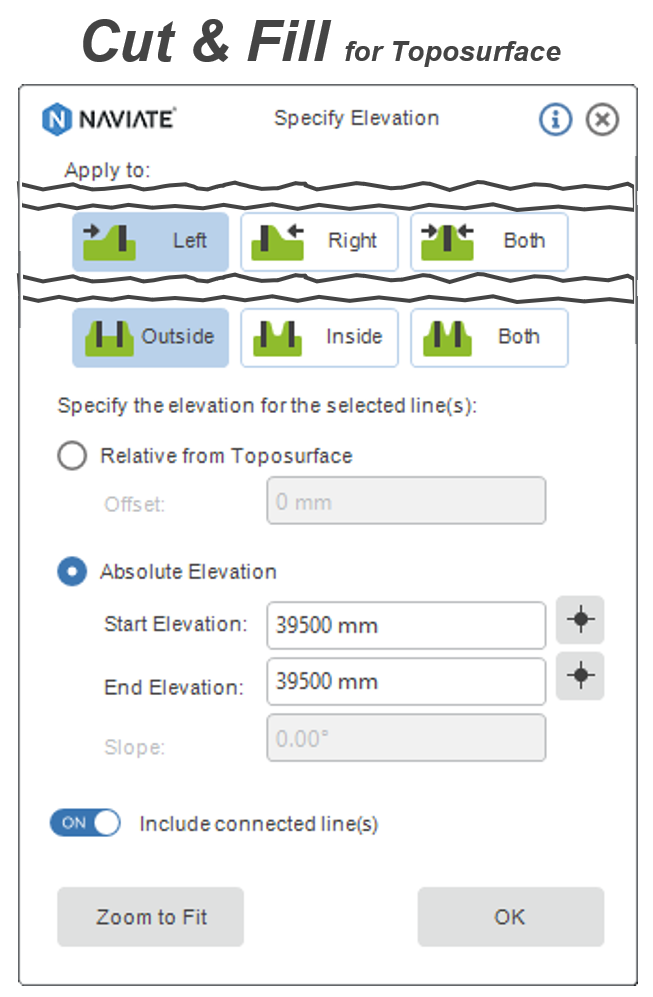Switch apply mode to Right
This screenshot has width=653, height=997.
(x=319, y=240)
